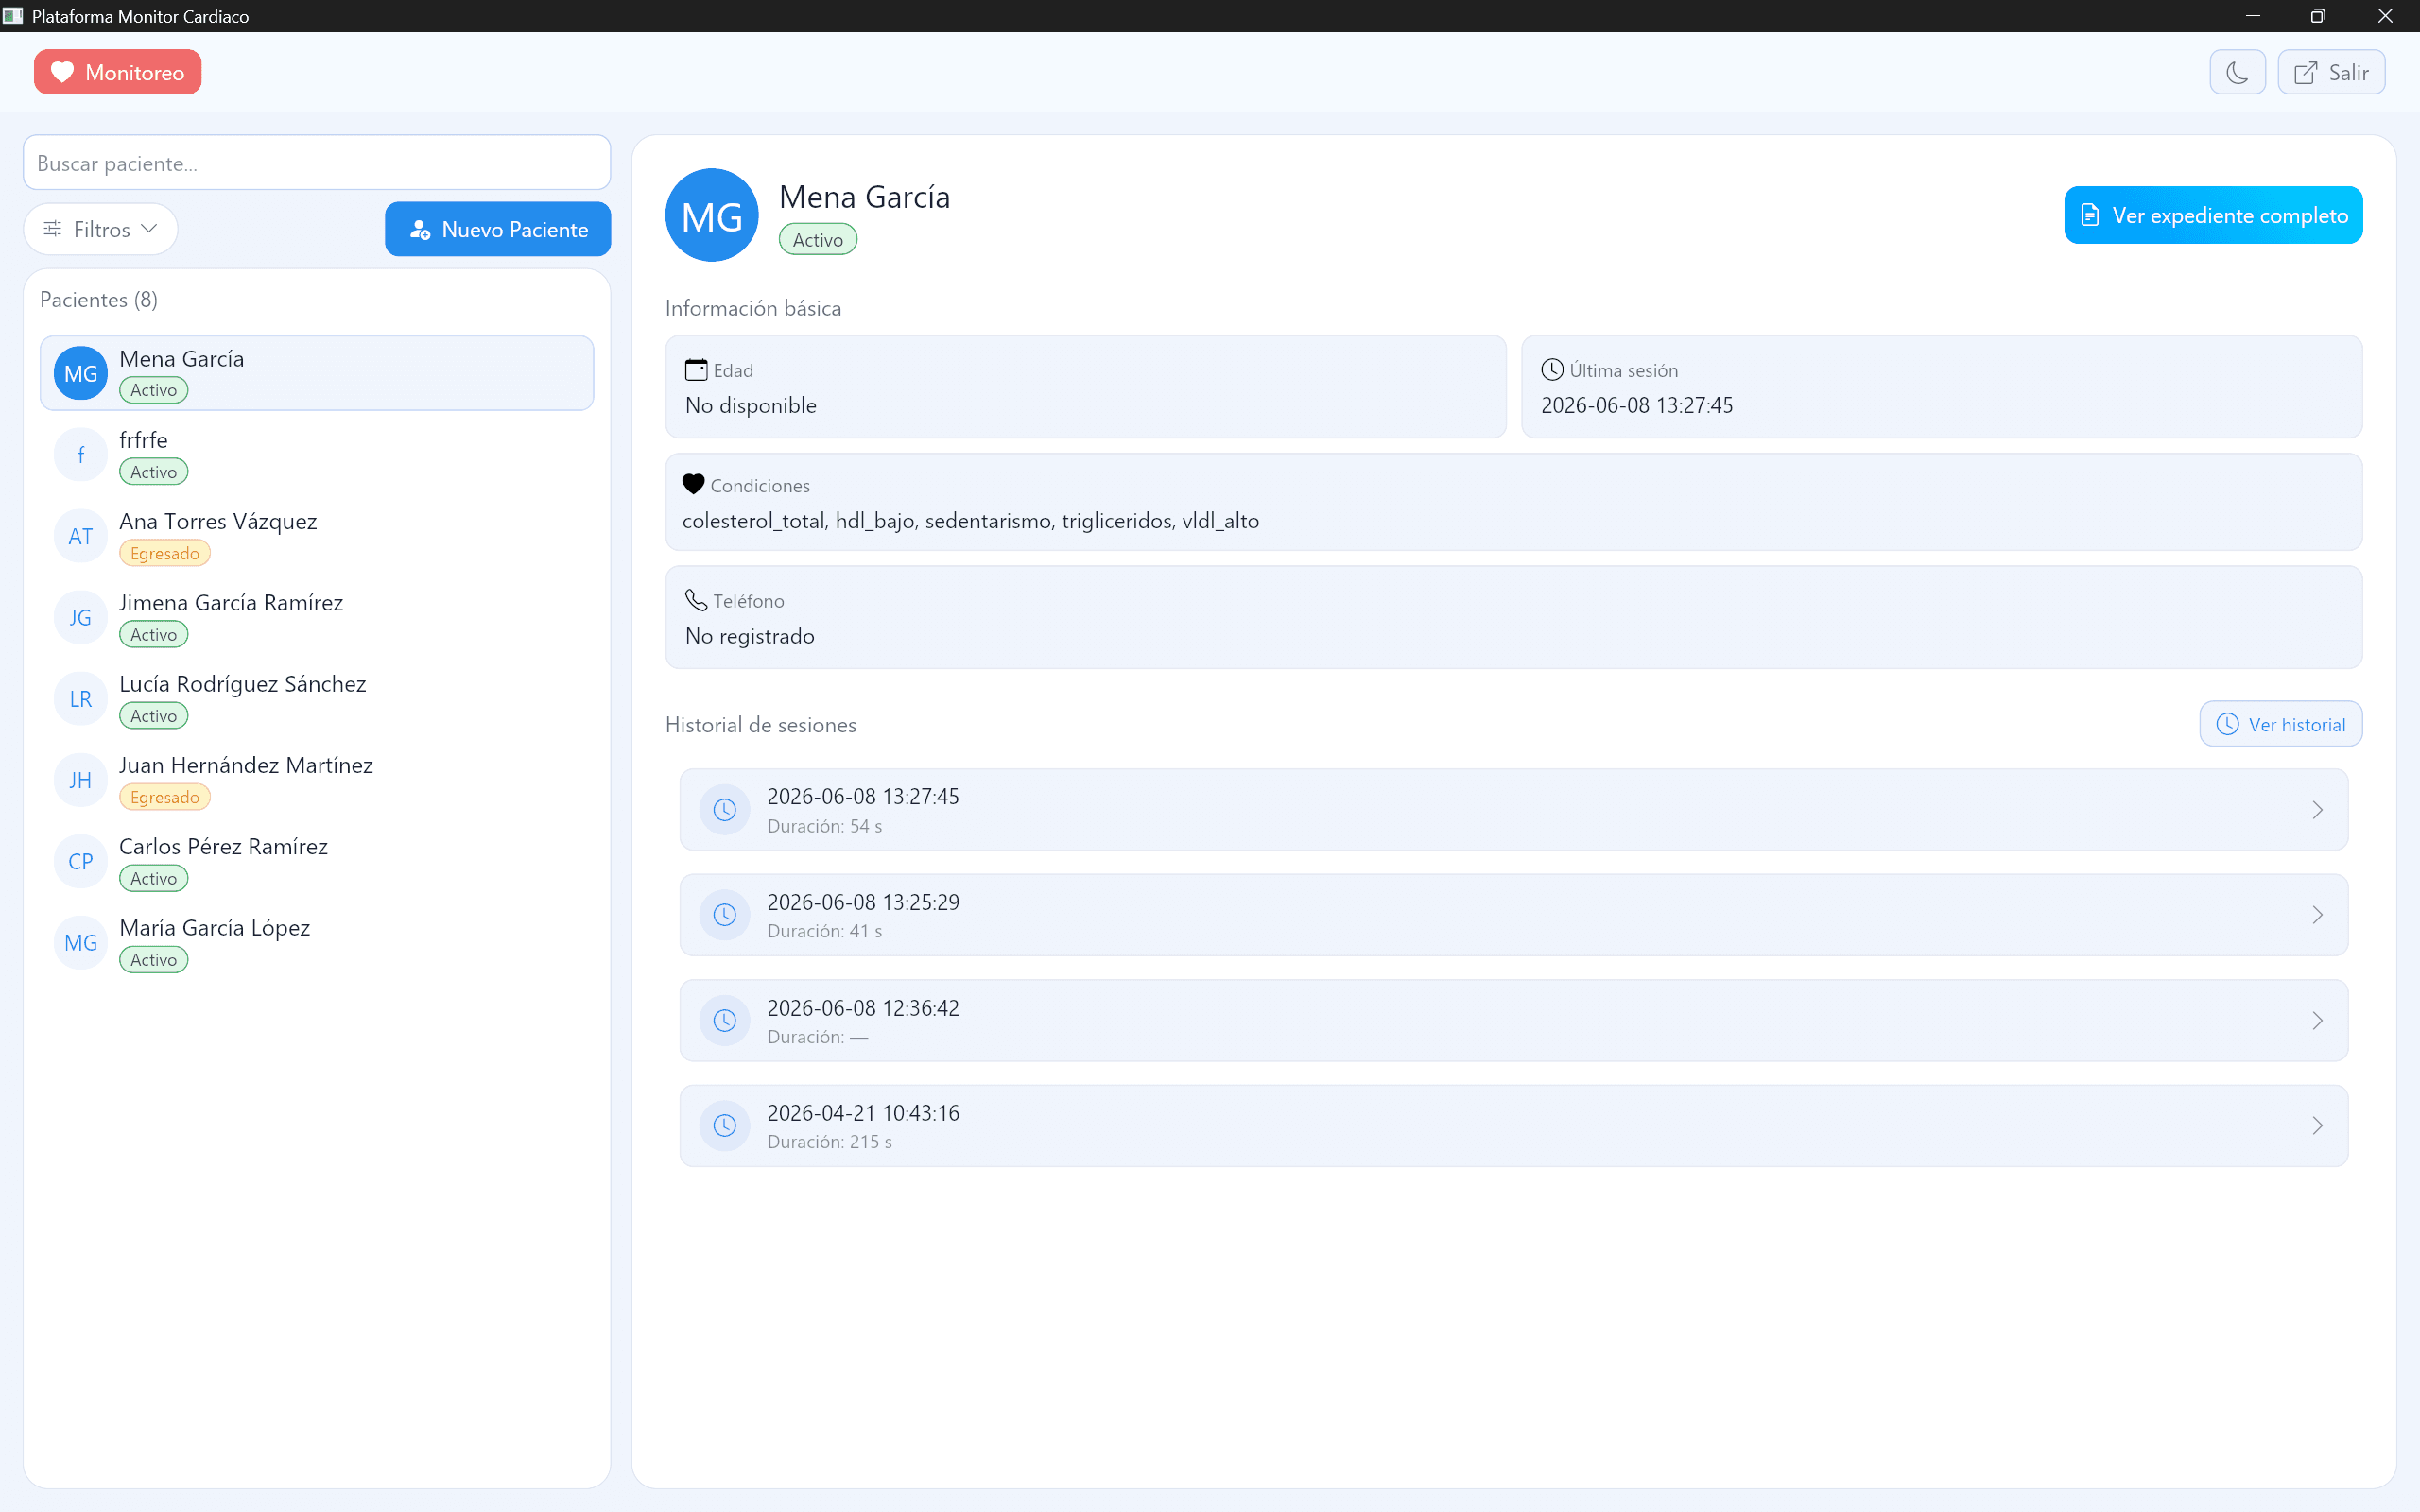
Task: Click the app icon in the title bar
Action: (13, 16)
